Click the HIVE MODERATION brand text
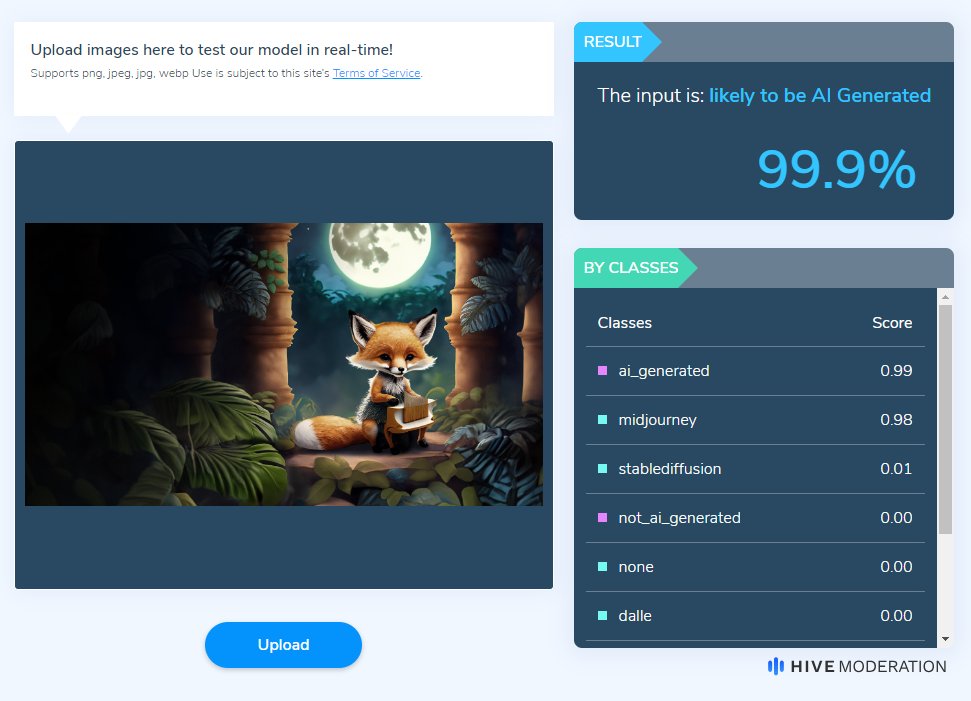The image size is (971, 701). tap(868, 666)
